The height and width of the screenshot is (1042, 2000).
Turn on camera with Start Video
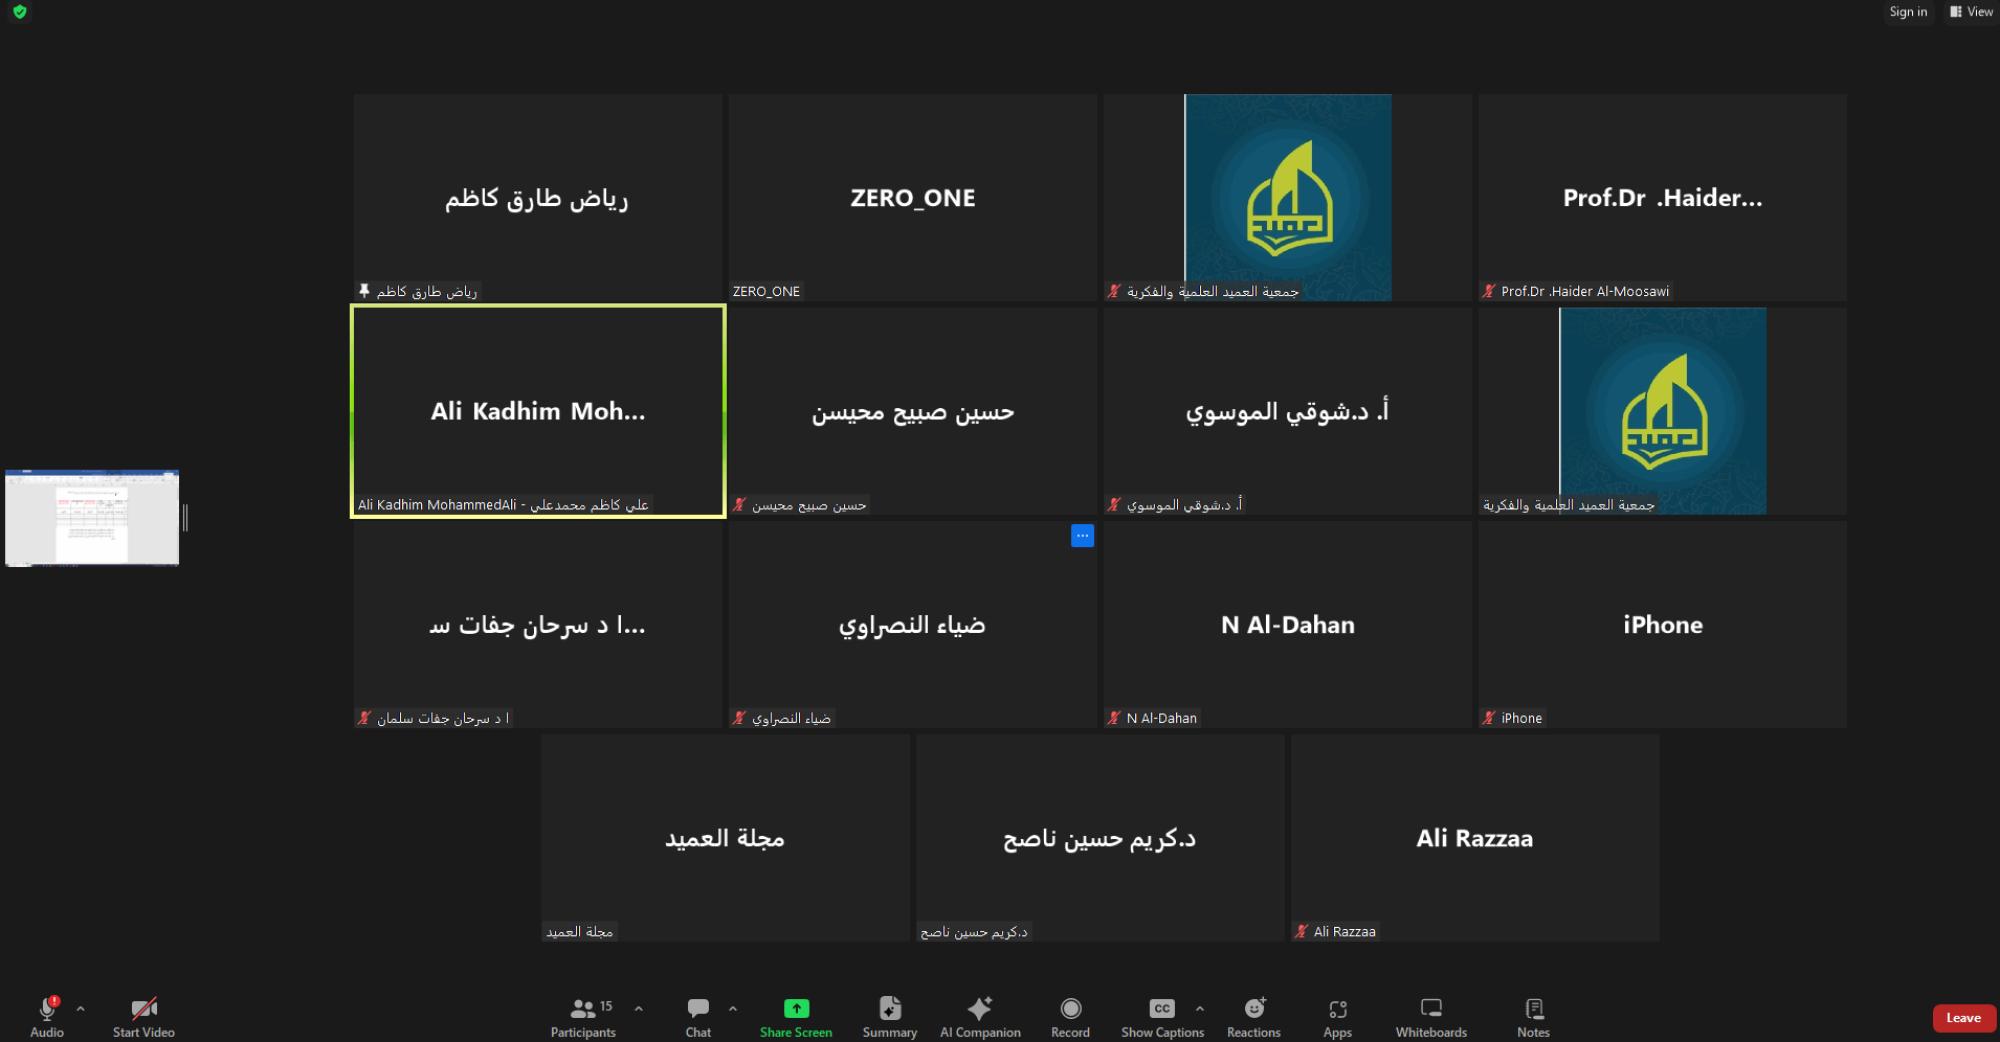pos(144,1016)
